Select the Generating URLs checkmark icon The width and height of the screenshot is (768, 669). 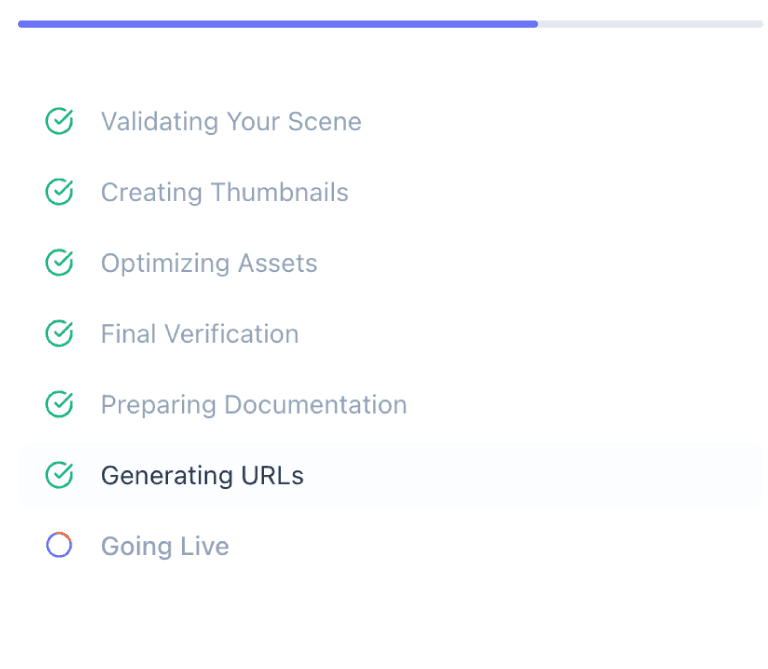pyautogui.click(x=59, y=475)
